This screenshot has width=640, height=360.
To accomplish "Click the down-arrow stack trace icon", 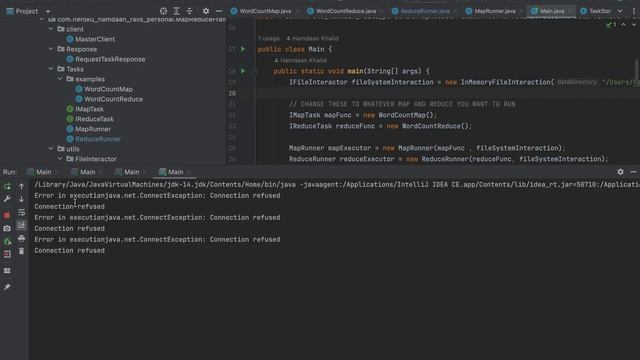I will tap(21, 199).
